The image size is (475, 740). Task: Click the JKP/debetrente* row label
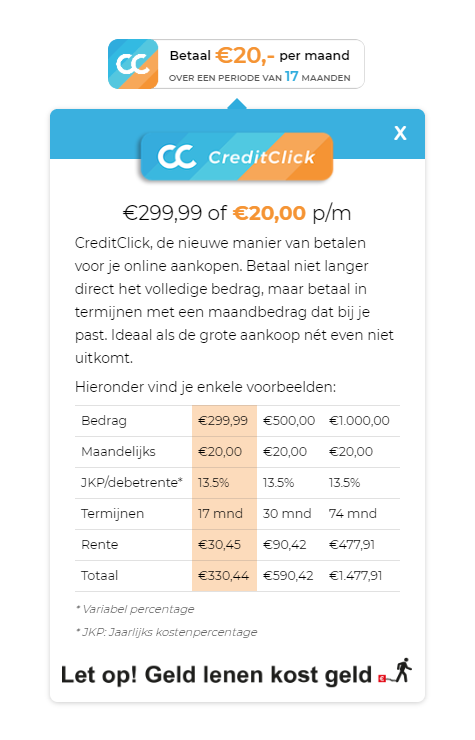(x=132, y=482)
